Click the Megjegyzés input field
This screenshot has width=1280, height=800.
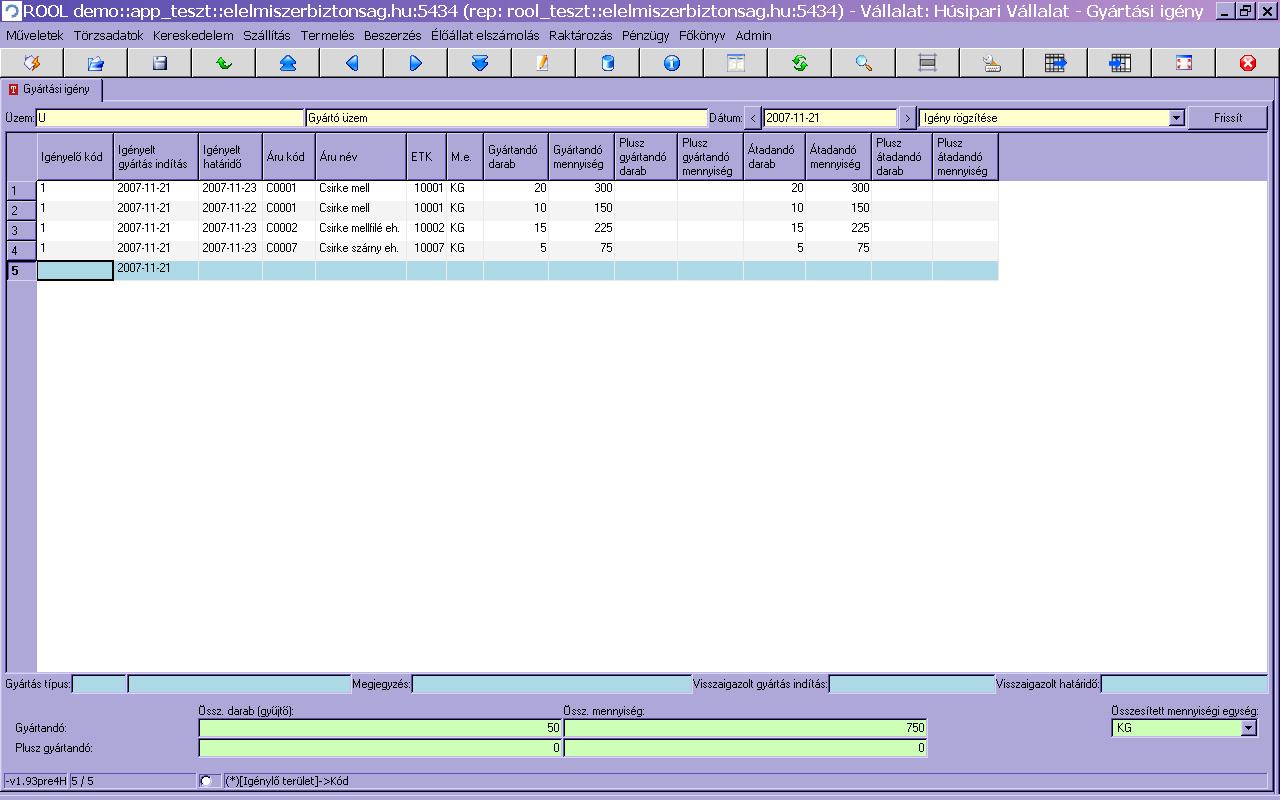[552, 684]
